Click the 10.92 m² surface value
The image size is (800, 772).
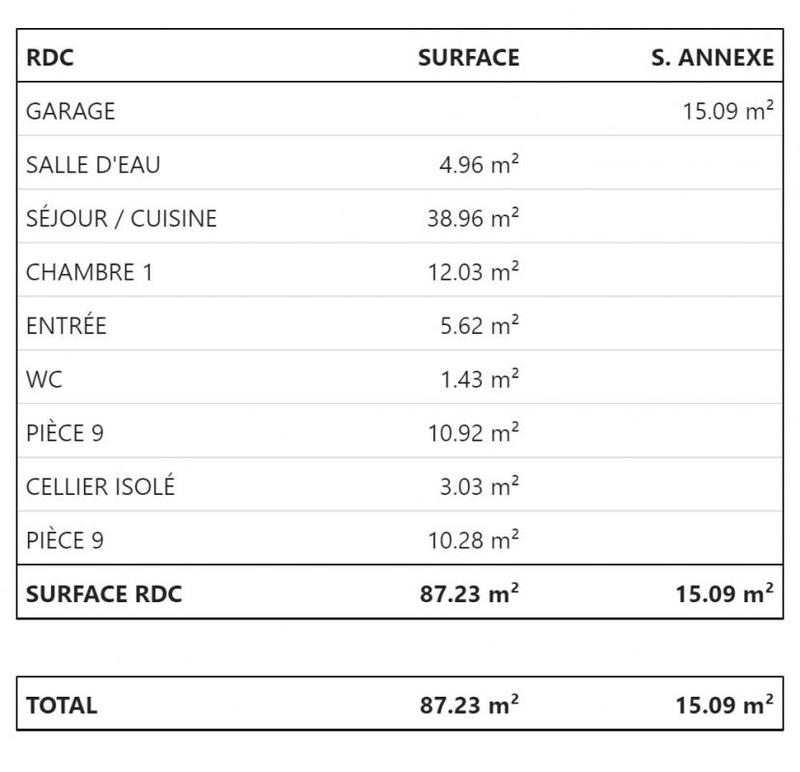click(473, 433)
